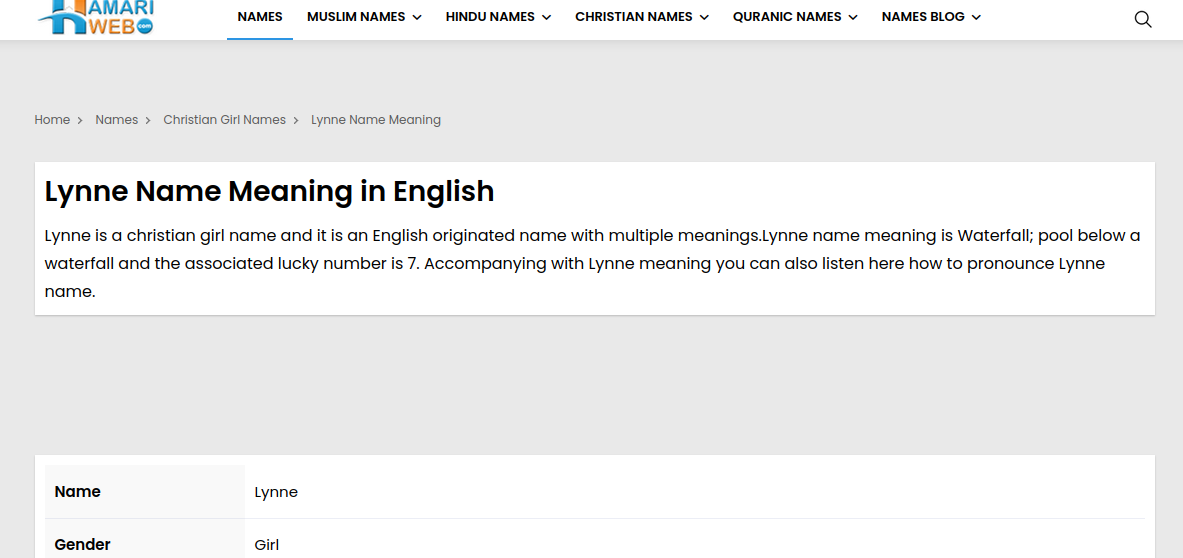Image resolution: width=1183 pixels, height=558 pixels.
Task: Go to Home breadcrumb link
Action: tap(52, 120)
